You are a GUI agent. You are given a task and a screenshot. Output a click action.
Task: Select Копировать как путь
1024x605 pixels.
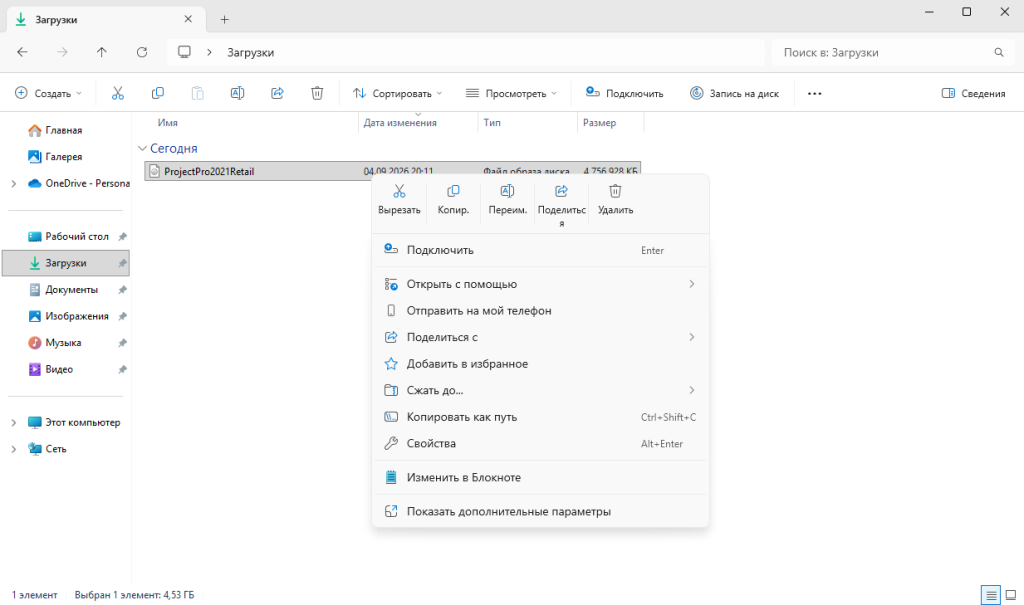point(540,417)
